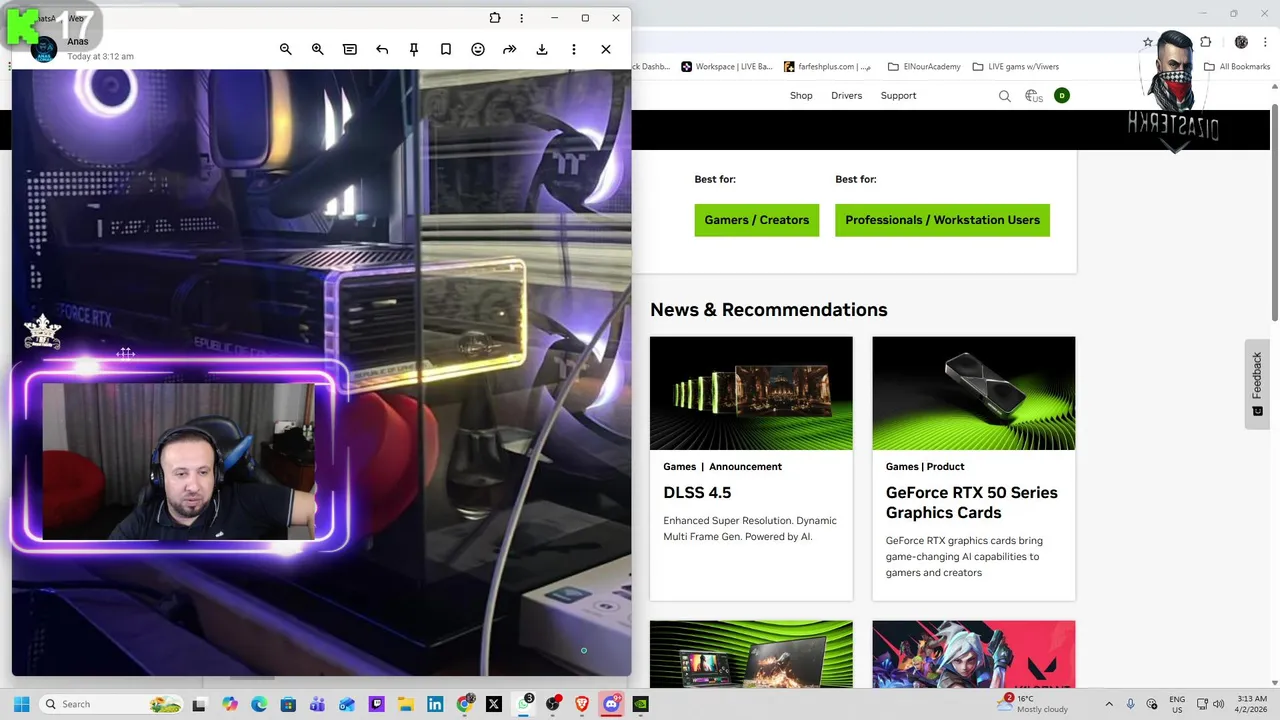The width and height of the screenshot is (1280, 720).
Task: Expand LIVE games w/Viwers bookmarks folder
Action: (x=1015, y=67)
